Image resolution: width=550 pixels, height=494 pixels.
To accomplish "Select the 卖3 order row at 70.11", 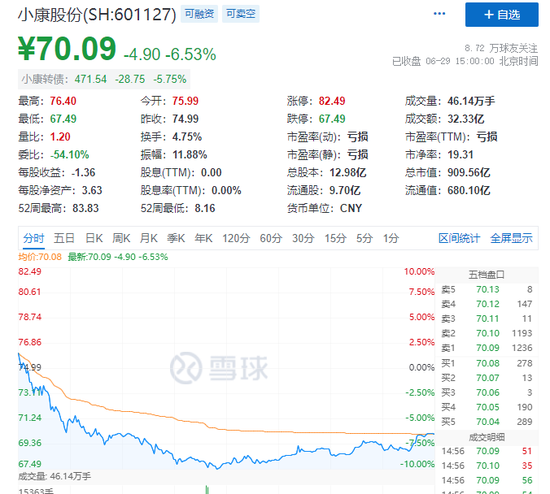I will [x=487, y=319].
